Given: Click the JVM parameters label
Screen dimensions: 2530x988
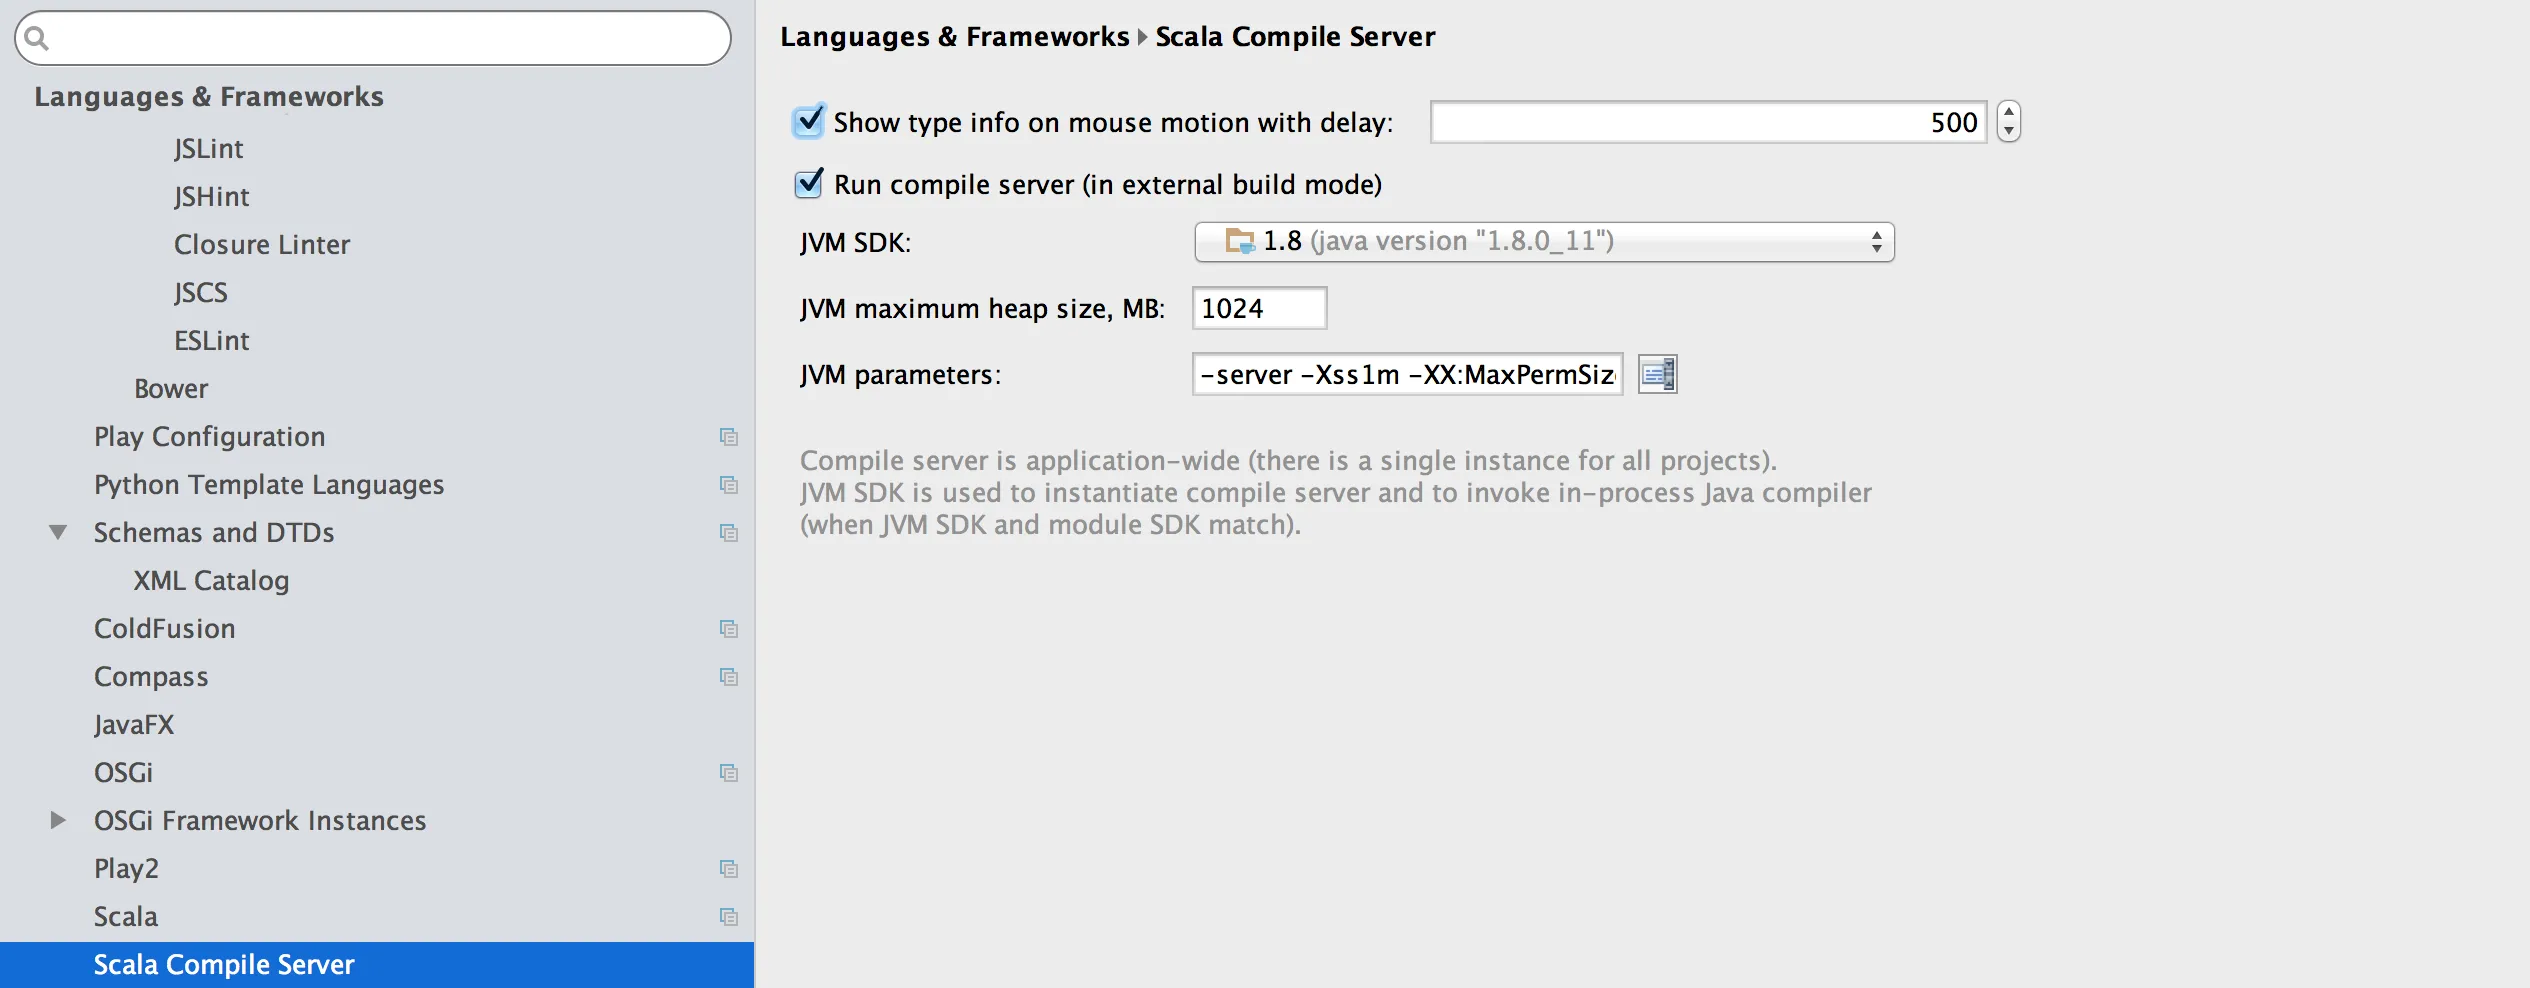Looking at the screenshot, I should tap(900, 375).
